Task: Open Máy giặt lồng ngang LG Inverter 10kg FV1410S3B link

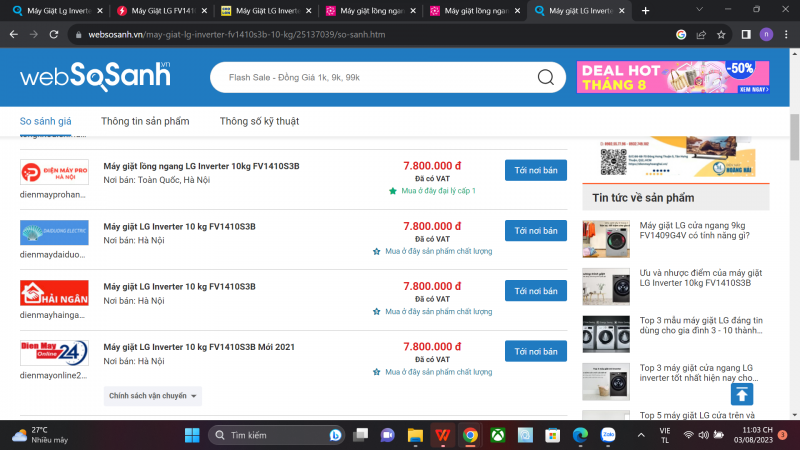Action: (202, 166)
